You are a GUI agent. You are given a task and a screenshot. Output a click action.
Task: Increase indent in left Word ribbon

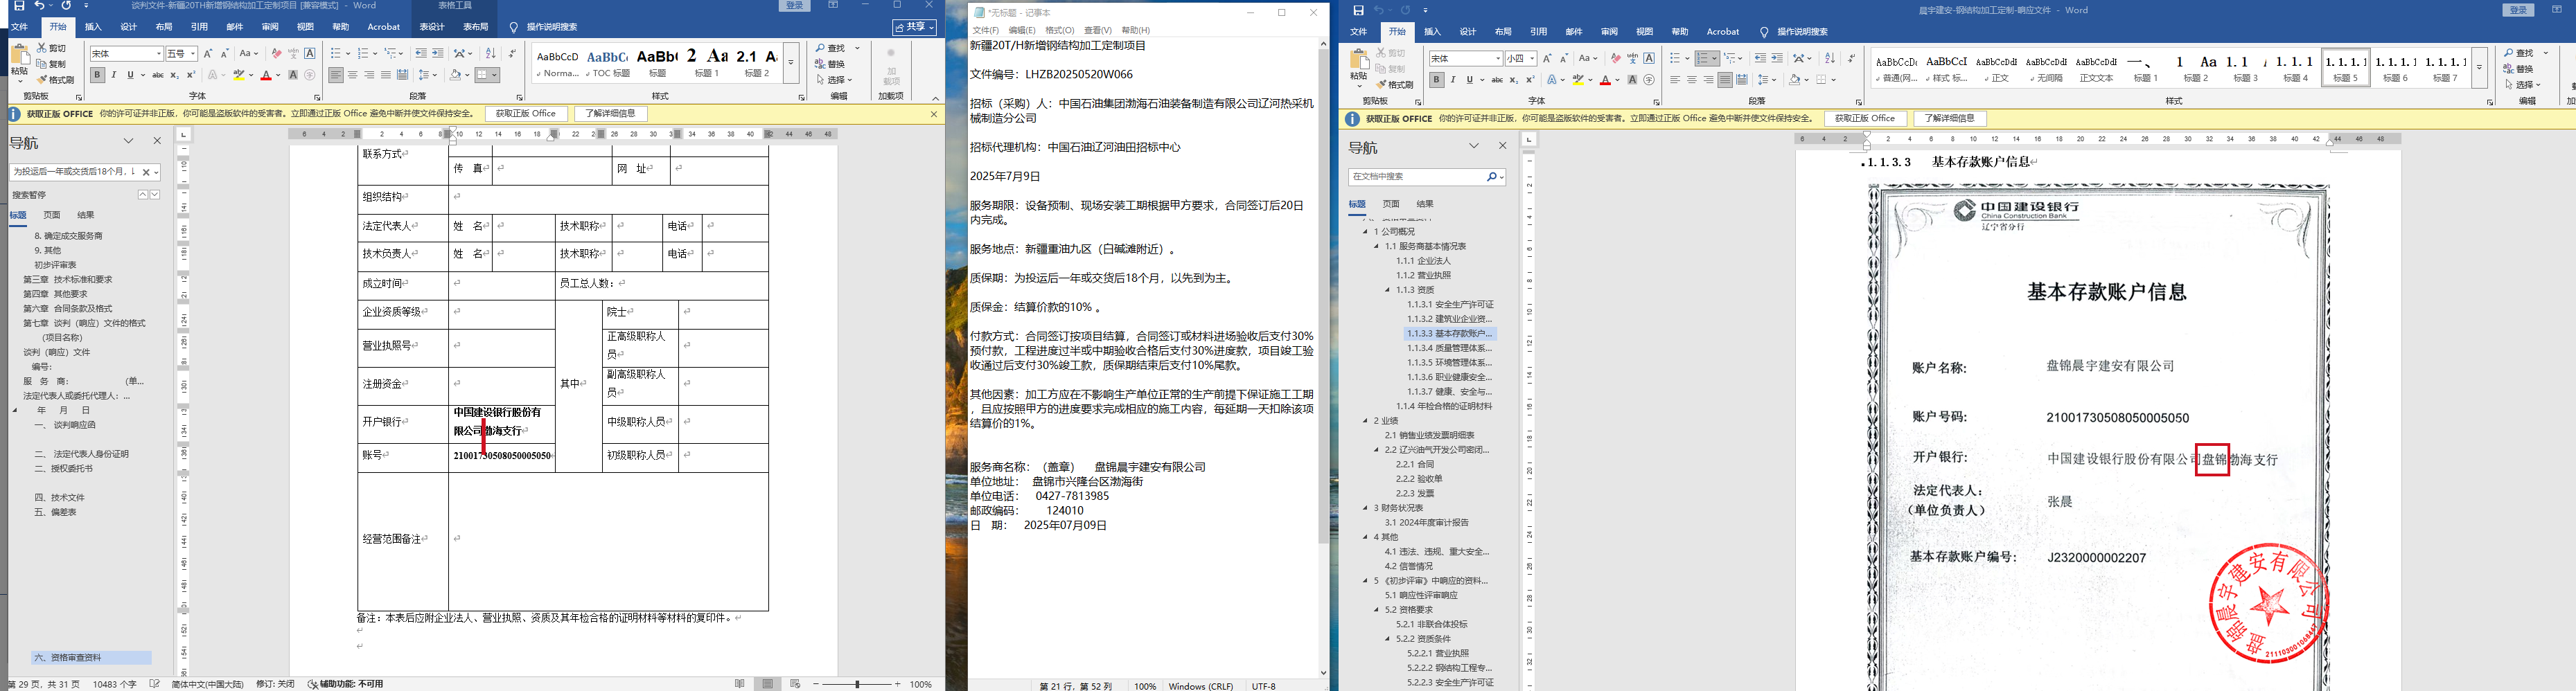tap(438, 53)
